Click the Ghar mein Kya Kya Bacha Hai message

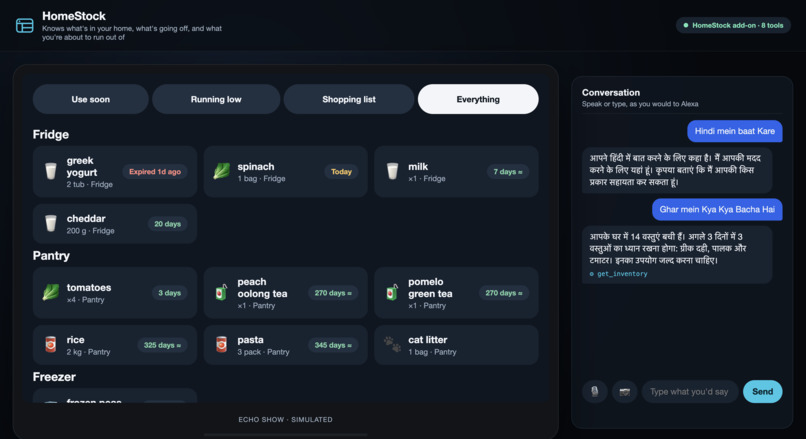point(717,209)
